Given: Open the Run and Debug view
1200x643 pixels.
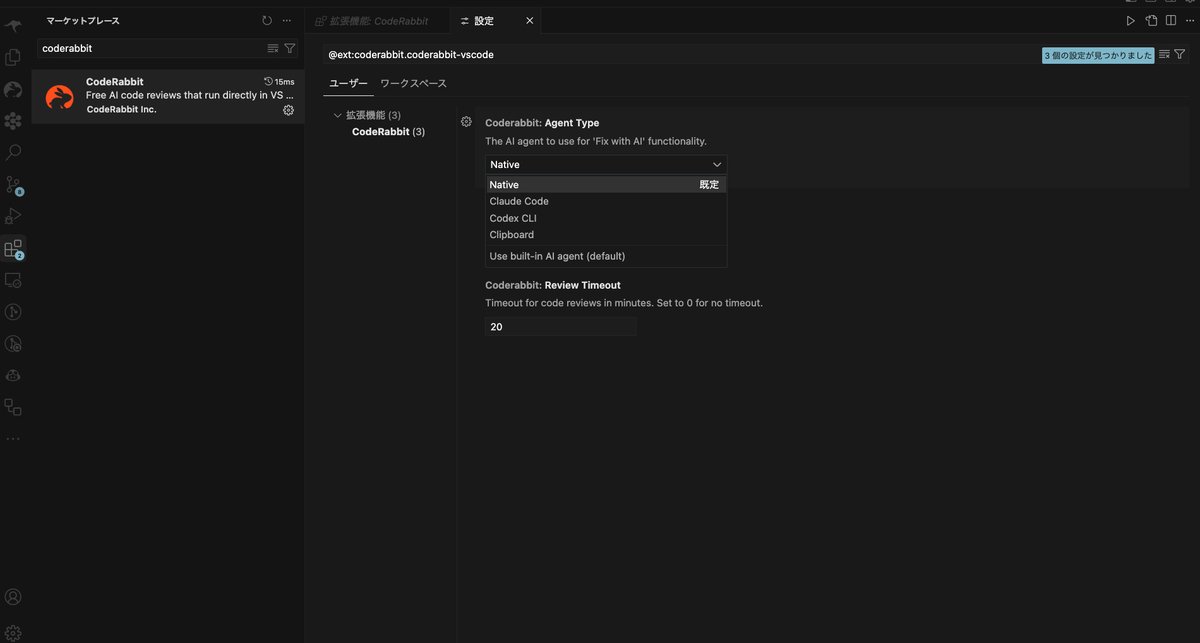Looking at the screenshot, I should click(13, 216).
